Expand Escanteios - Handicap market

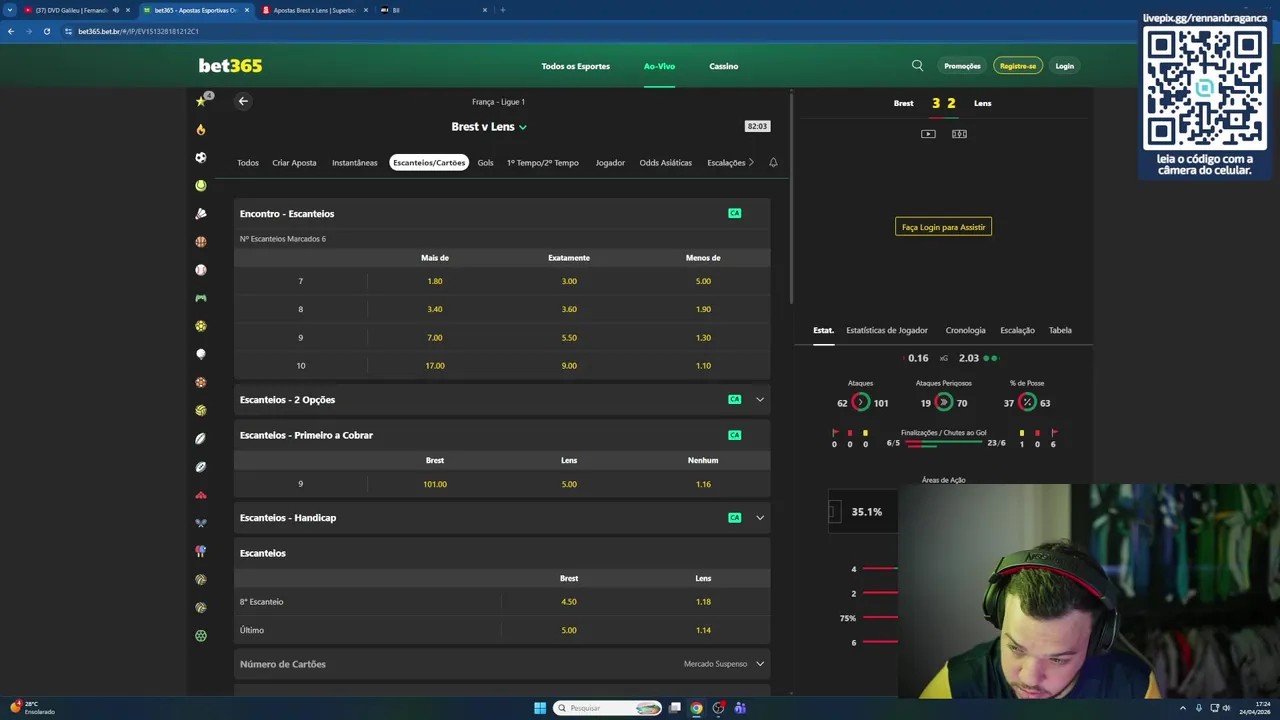click(x=760, y=518)
